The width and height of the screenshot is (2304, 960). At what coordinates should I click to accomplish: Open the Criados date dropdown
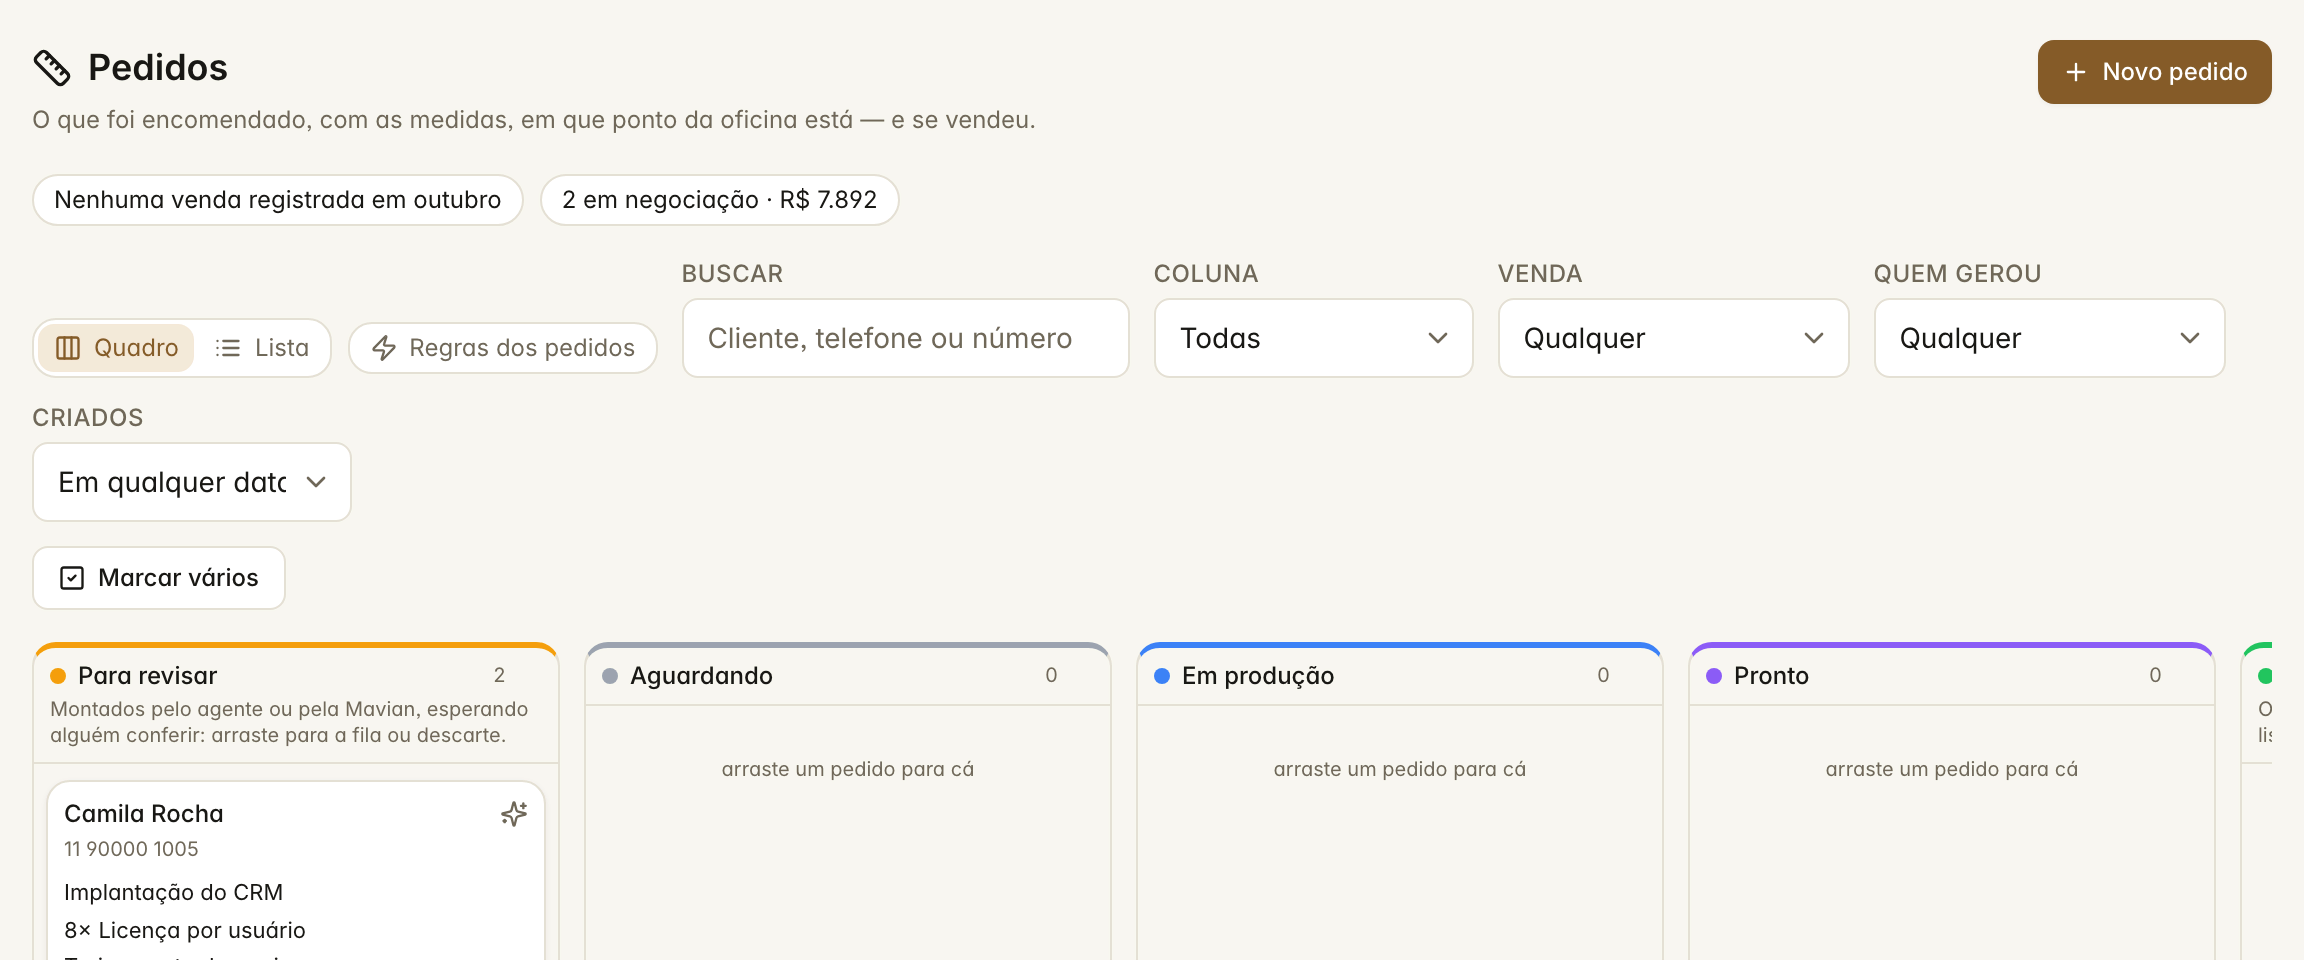pos(192,482)
